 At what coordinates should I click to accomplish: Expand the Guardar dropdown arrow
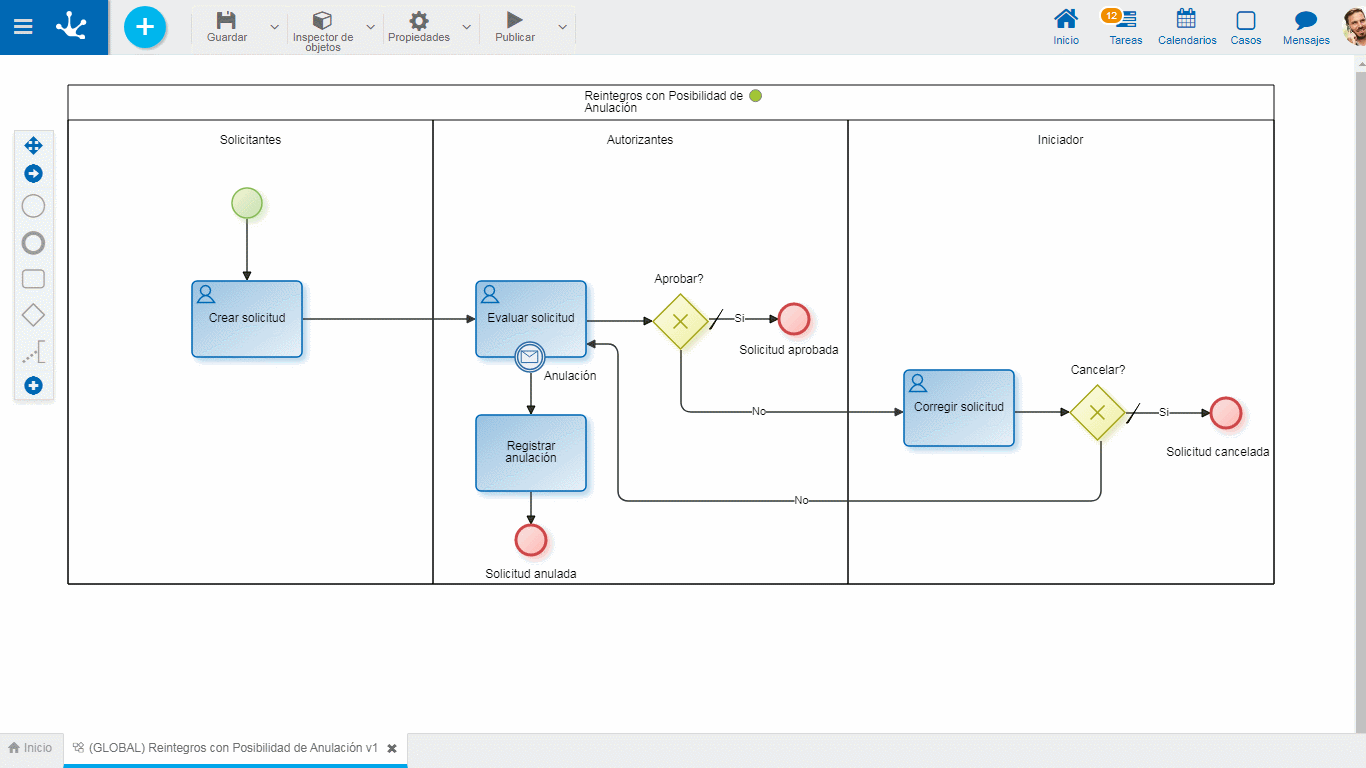click(275, 27)
